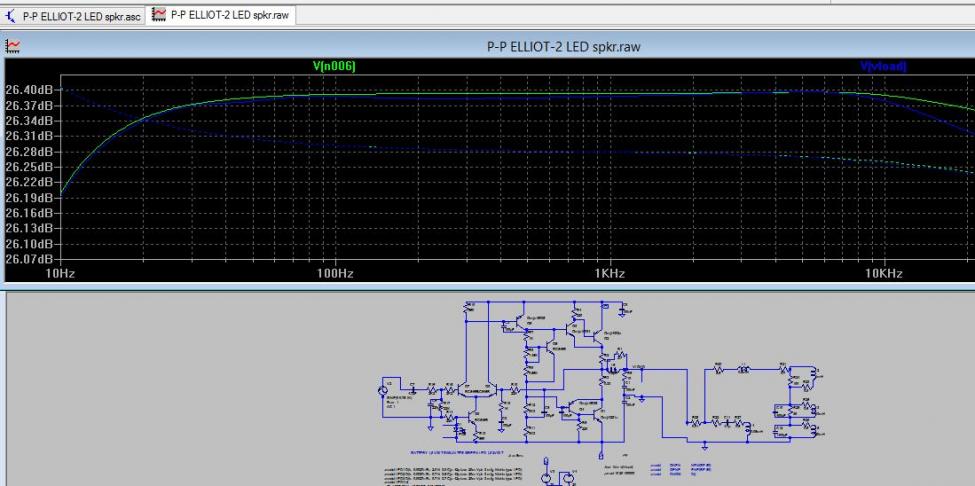The image size is (975, 486).
Task: Click the 100Hz frequency axis label
Action: 335,273
